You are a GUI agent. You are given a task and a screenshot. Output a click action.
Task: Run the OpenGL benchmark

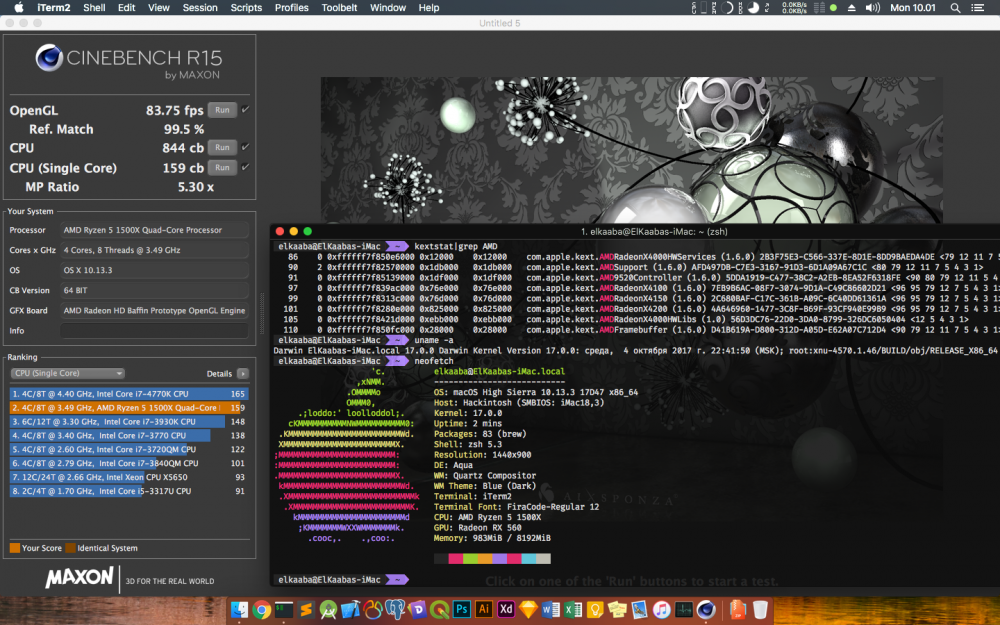[222, 110]
